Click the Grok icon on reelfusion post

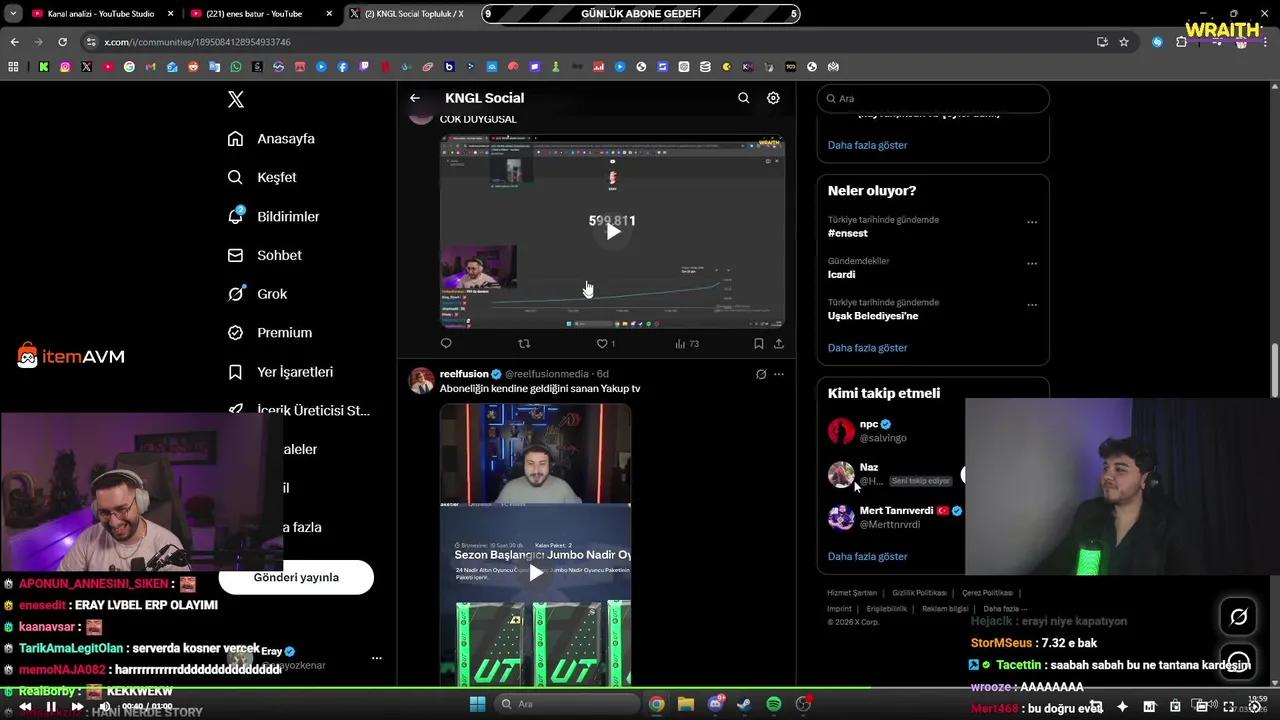pyautogui.click(x=761, y=374)
